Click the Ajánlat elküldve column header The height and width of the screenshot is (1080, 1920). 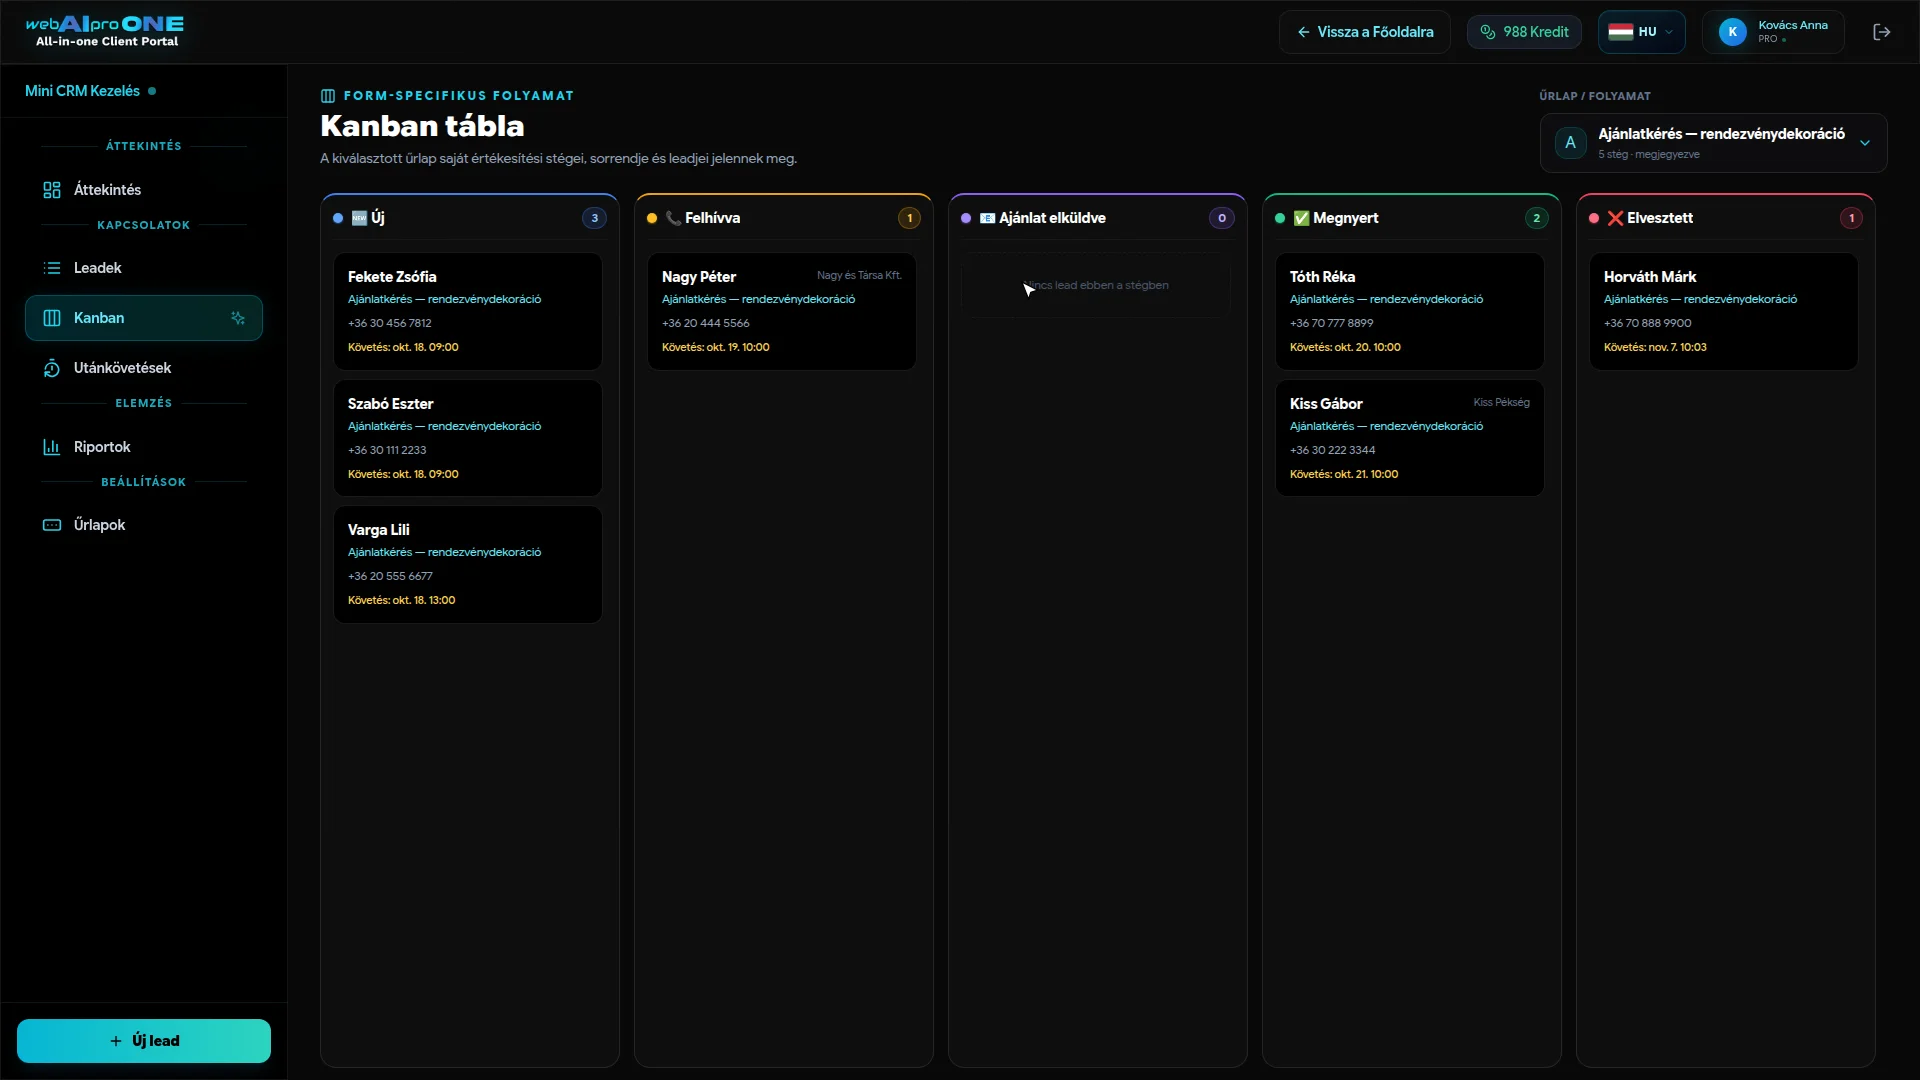click(x=1098, y=218)
